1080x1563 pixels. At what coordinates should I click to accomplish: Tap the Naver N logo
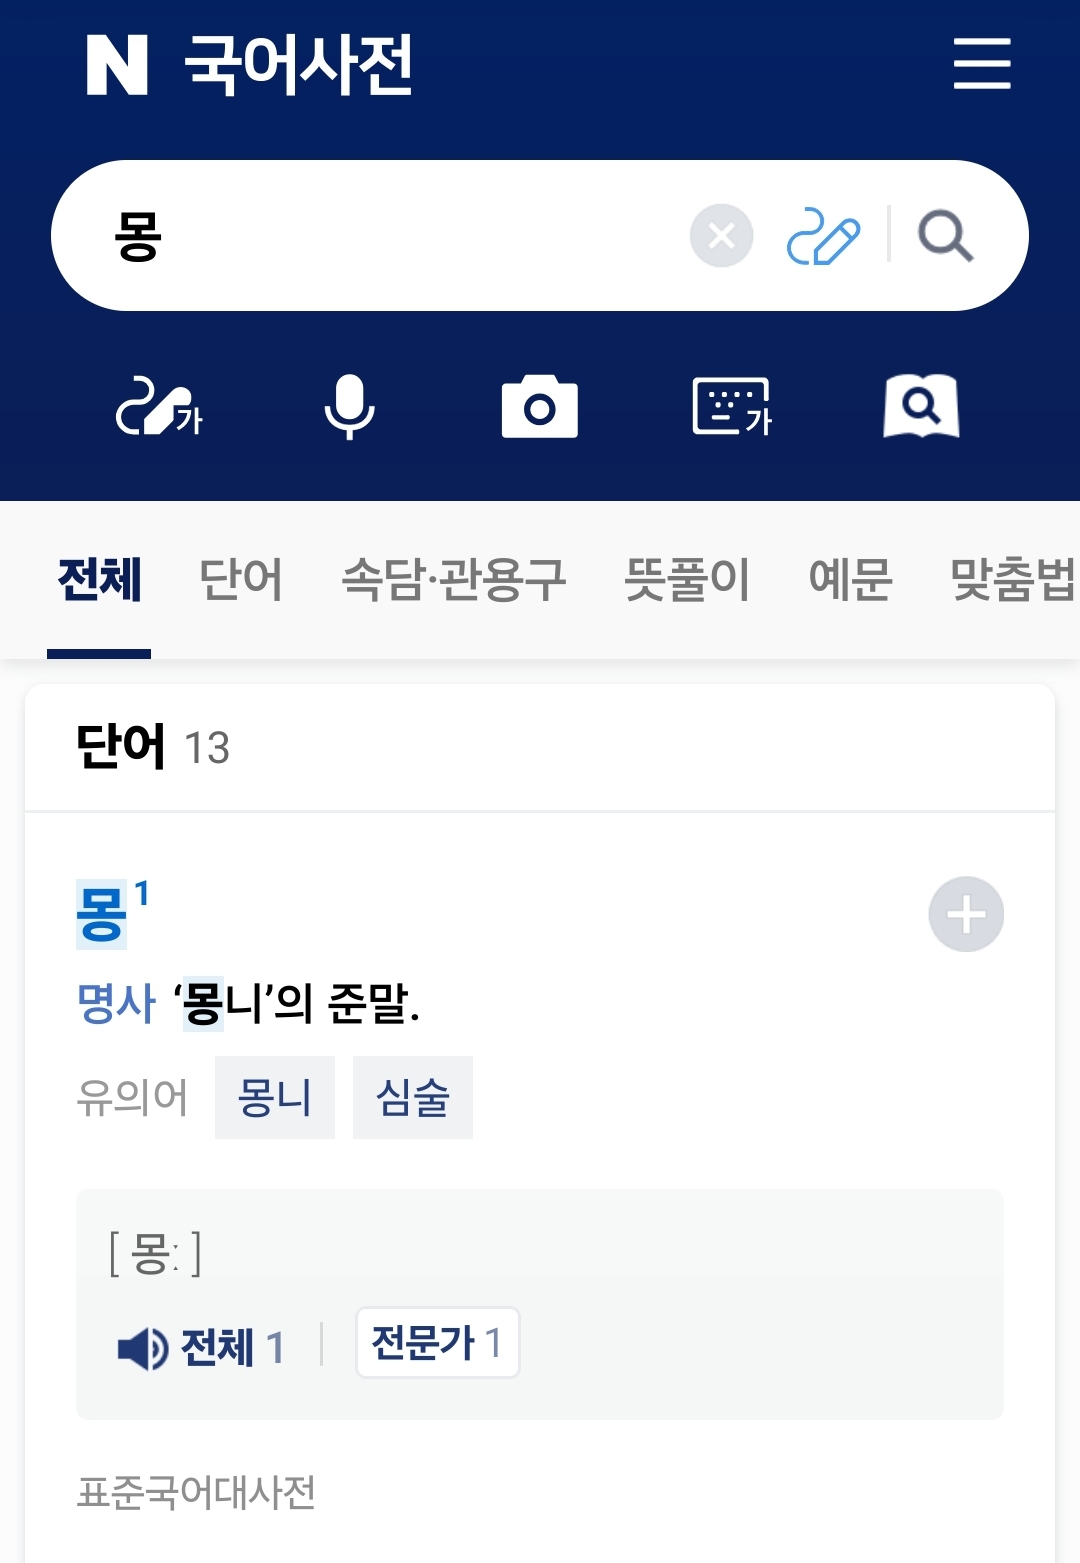pos(117,65)
